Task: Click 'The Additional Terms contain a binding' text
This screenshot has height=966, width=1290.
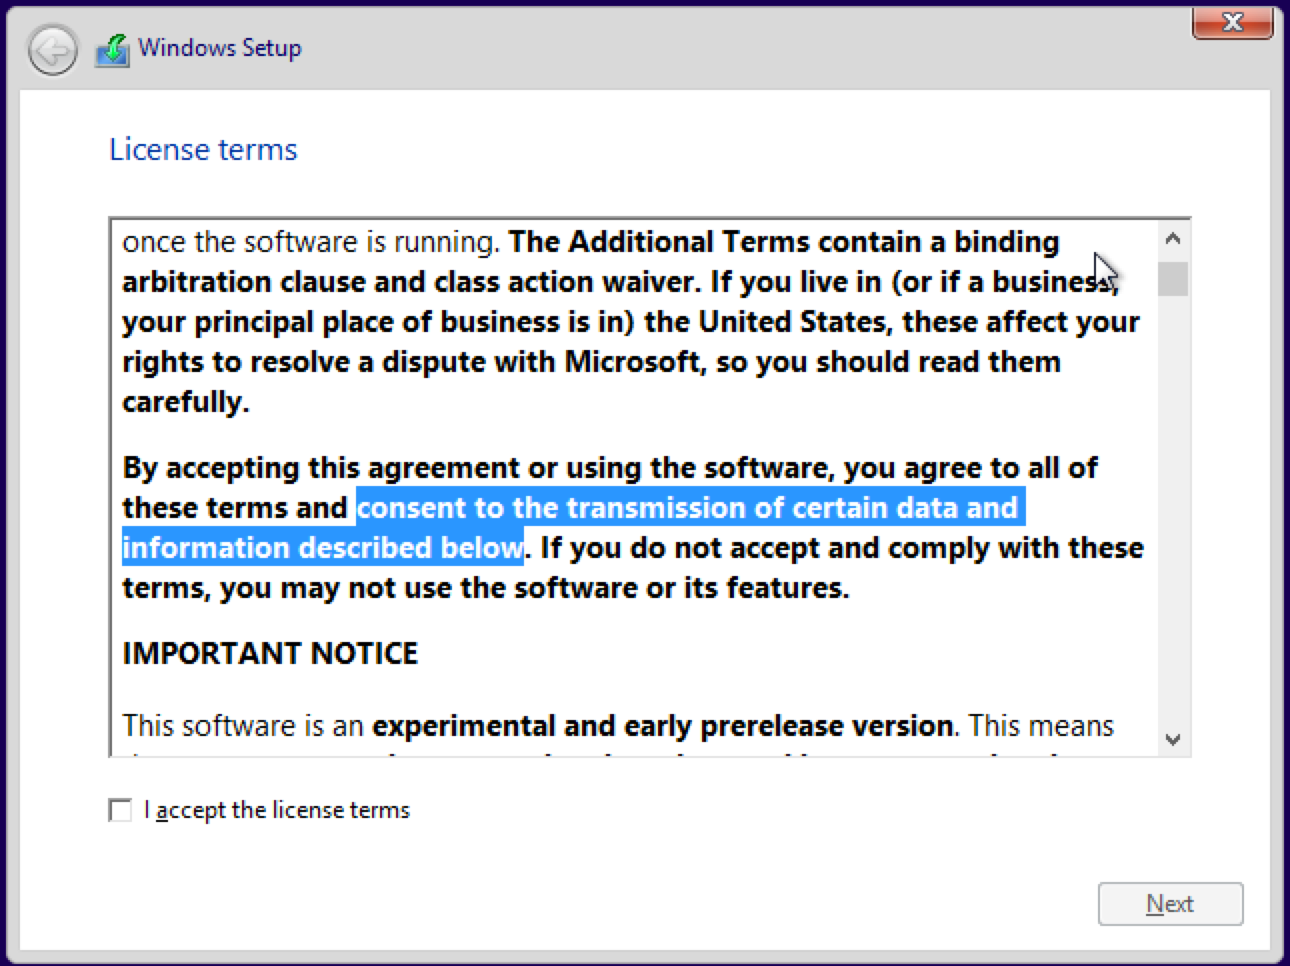Action: 784,242
